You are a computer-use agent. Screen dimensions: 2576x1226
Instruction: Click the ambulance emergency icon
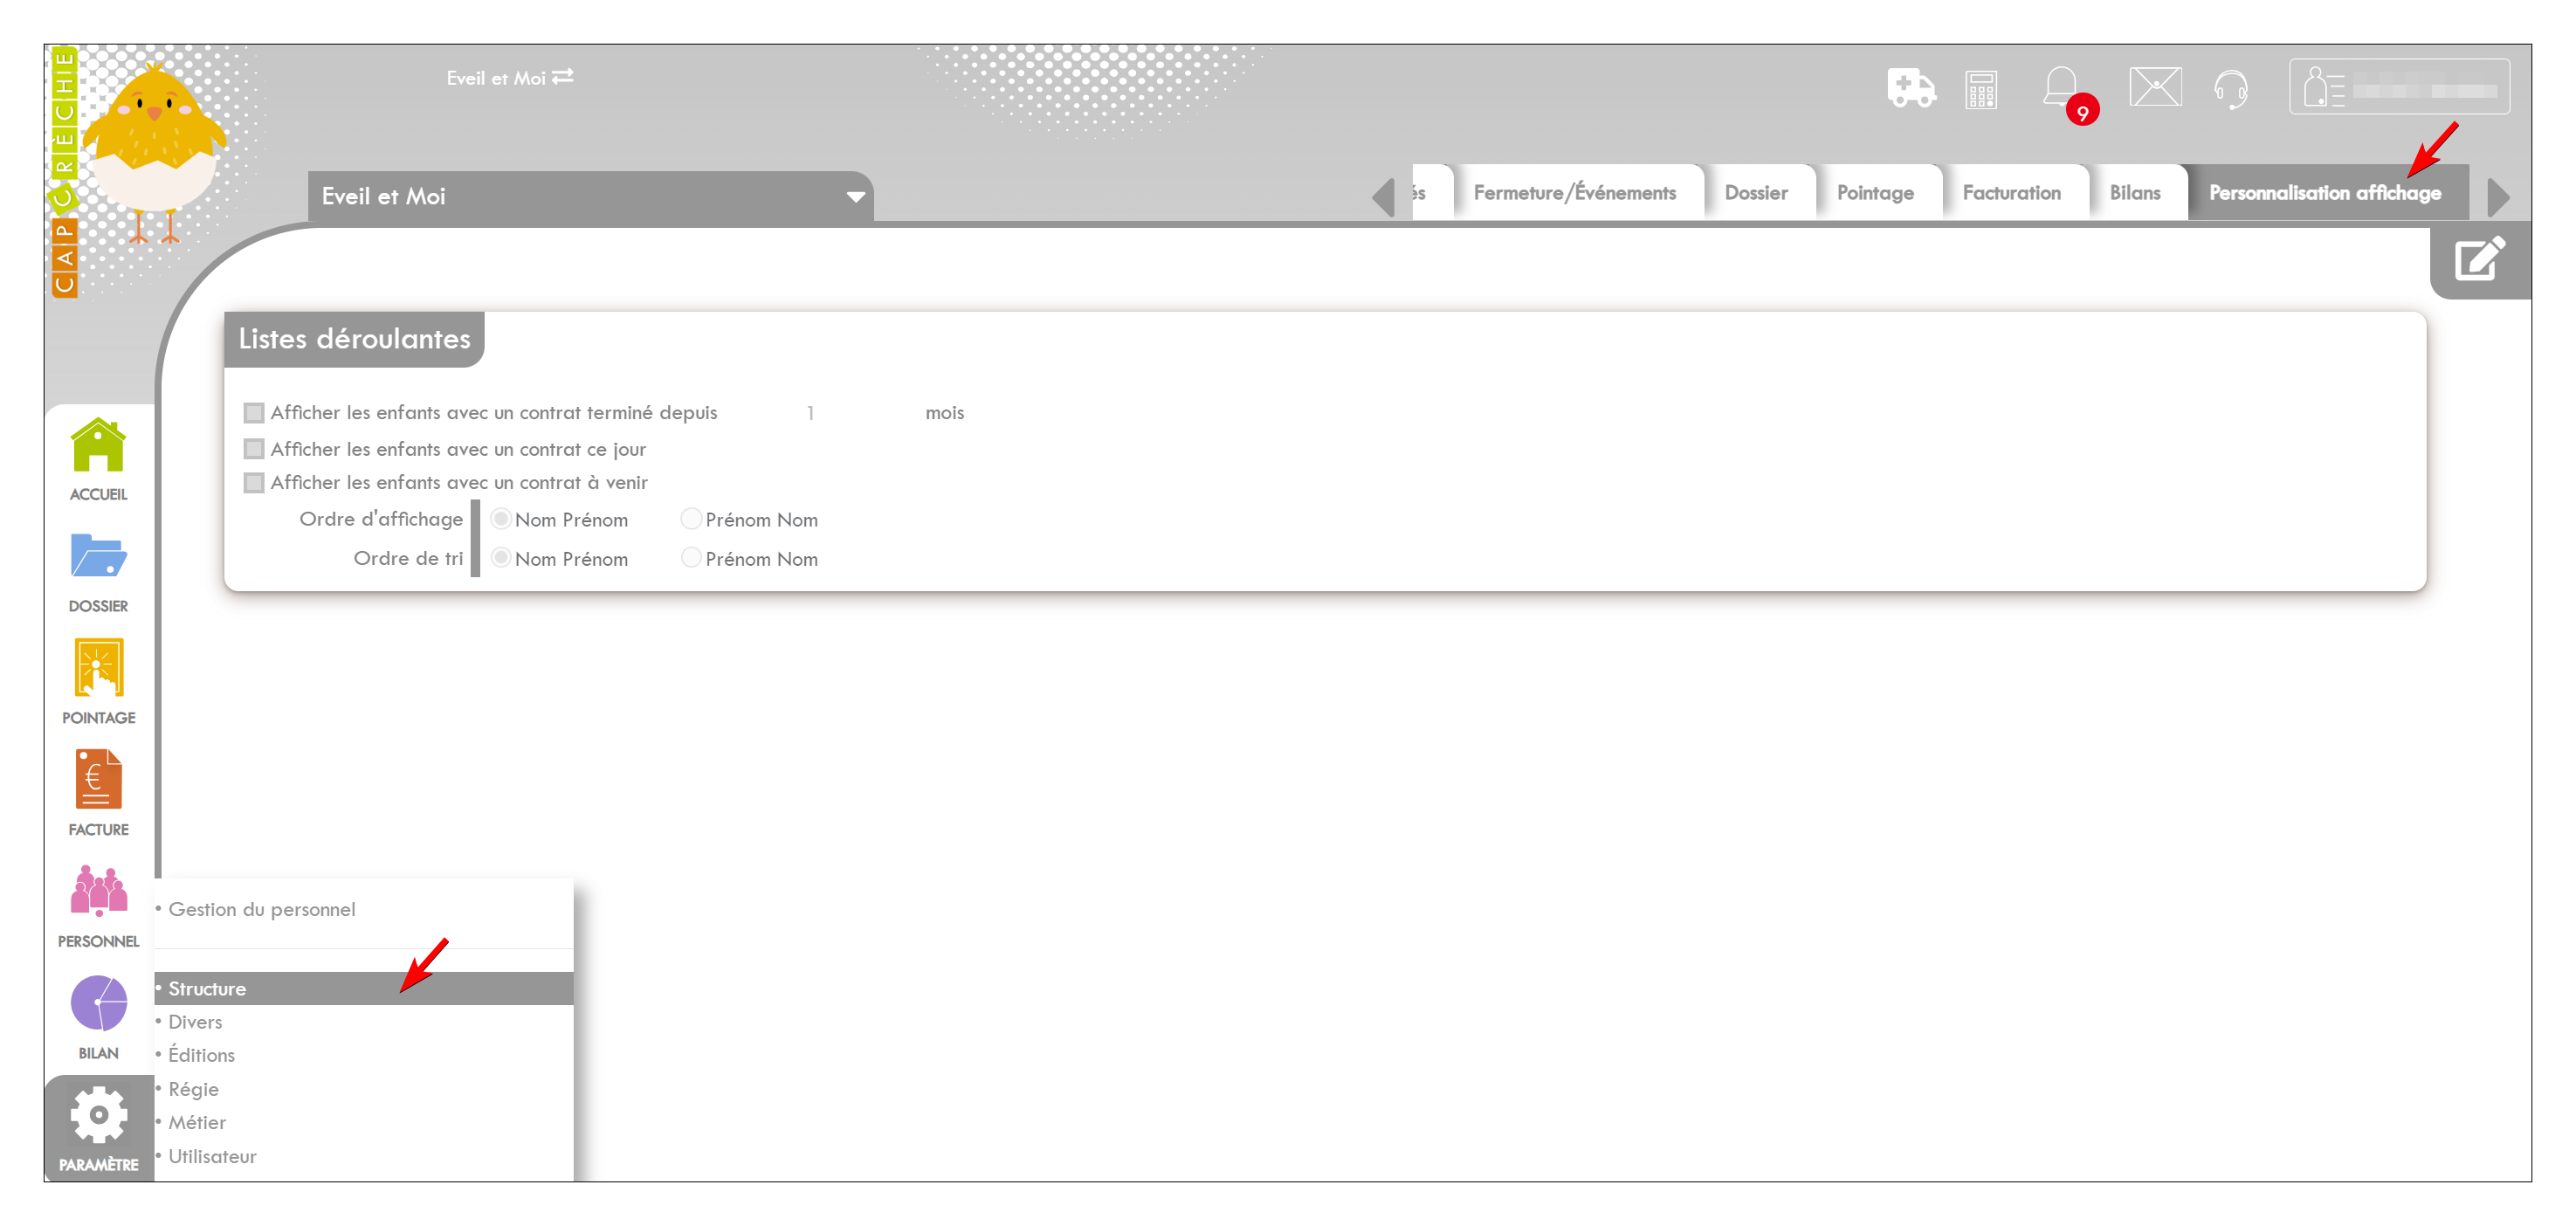(x=1911, y=88)
